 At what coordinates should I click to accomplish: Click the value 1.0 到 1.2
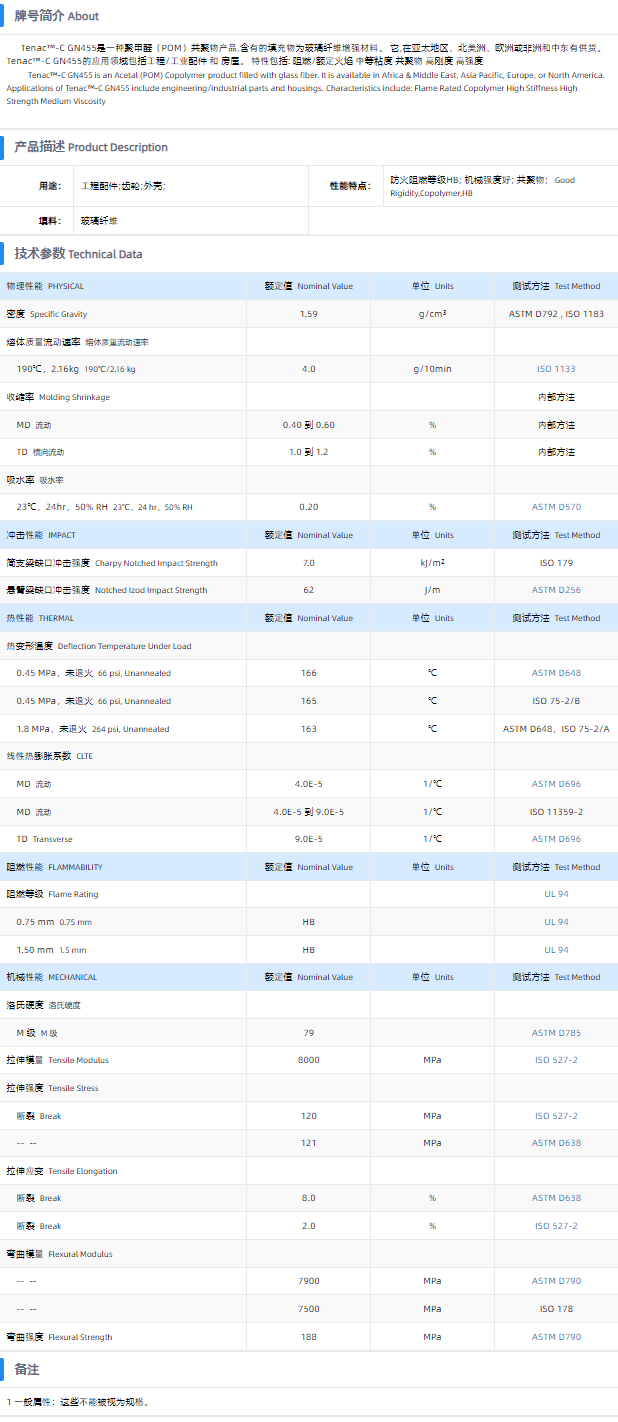pyautogui.click(x=309, y=452)
